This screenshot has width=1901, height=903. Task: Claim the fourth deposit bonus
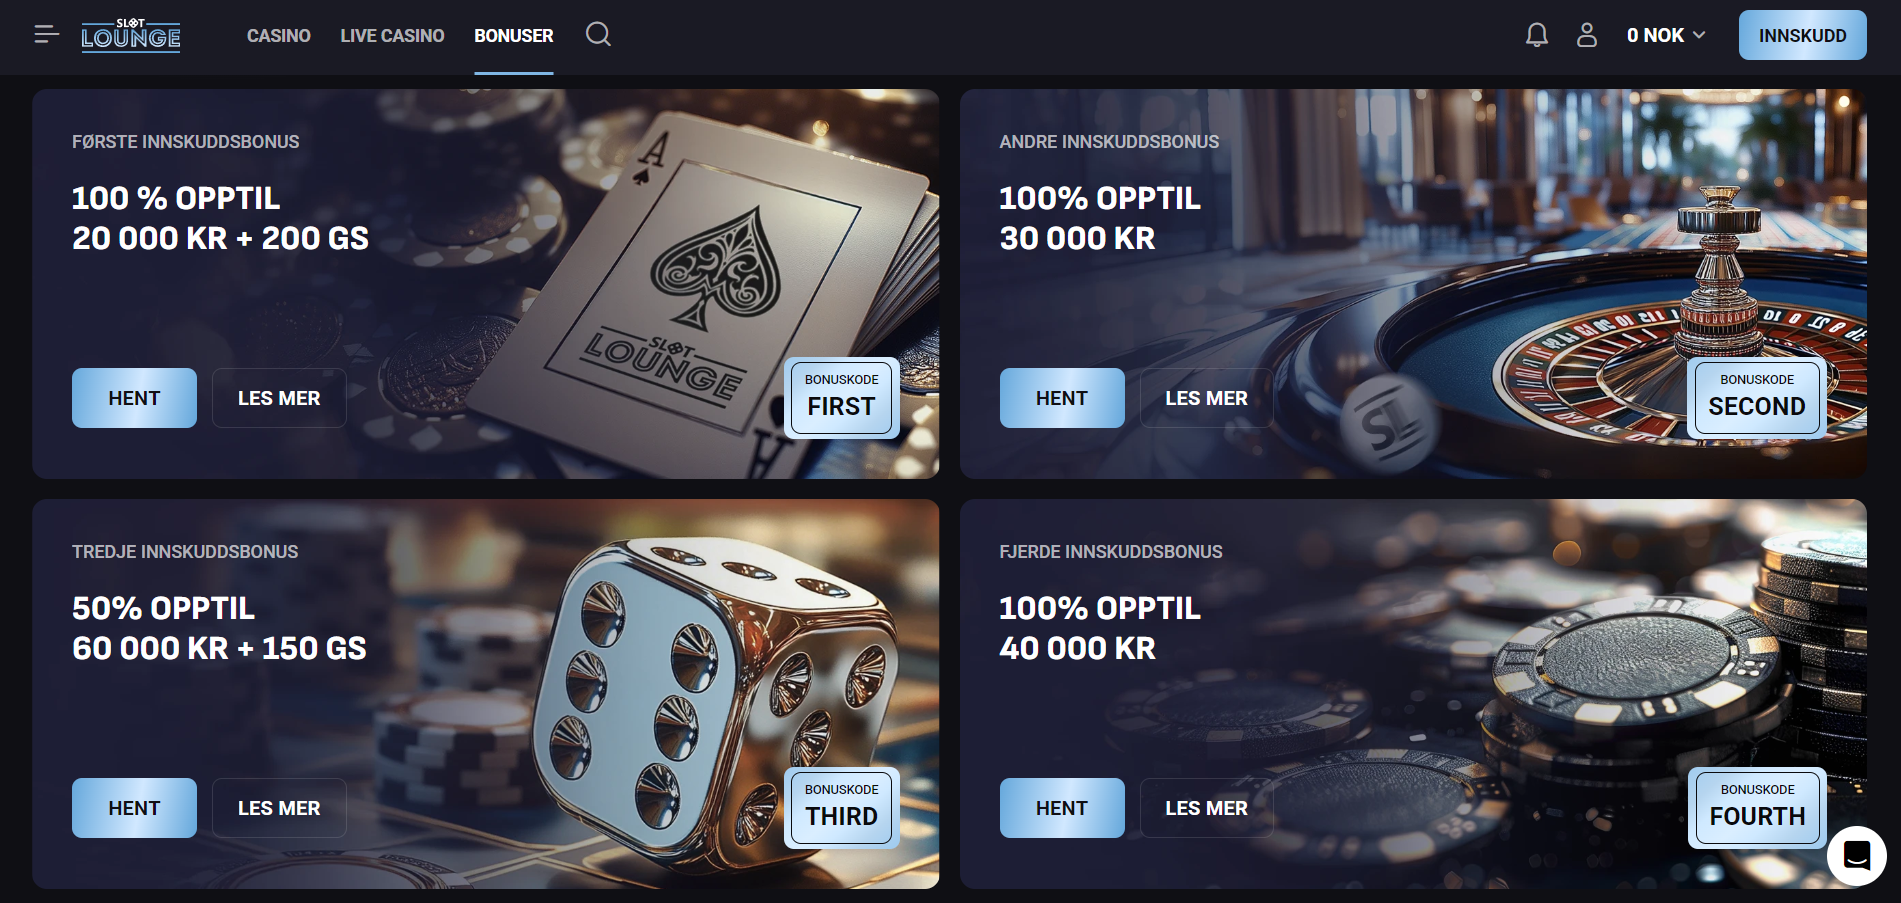pyautogui.click(x=1061, y=808)
